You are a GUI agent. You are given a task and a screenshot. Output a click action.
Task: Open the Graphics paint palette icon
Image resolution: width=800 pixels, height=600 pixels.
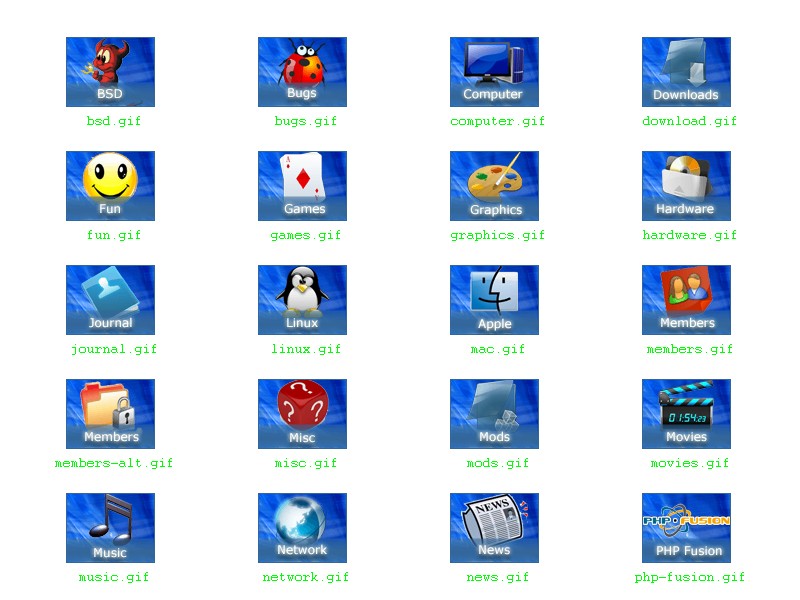[494, 186]
